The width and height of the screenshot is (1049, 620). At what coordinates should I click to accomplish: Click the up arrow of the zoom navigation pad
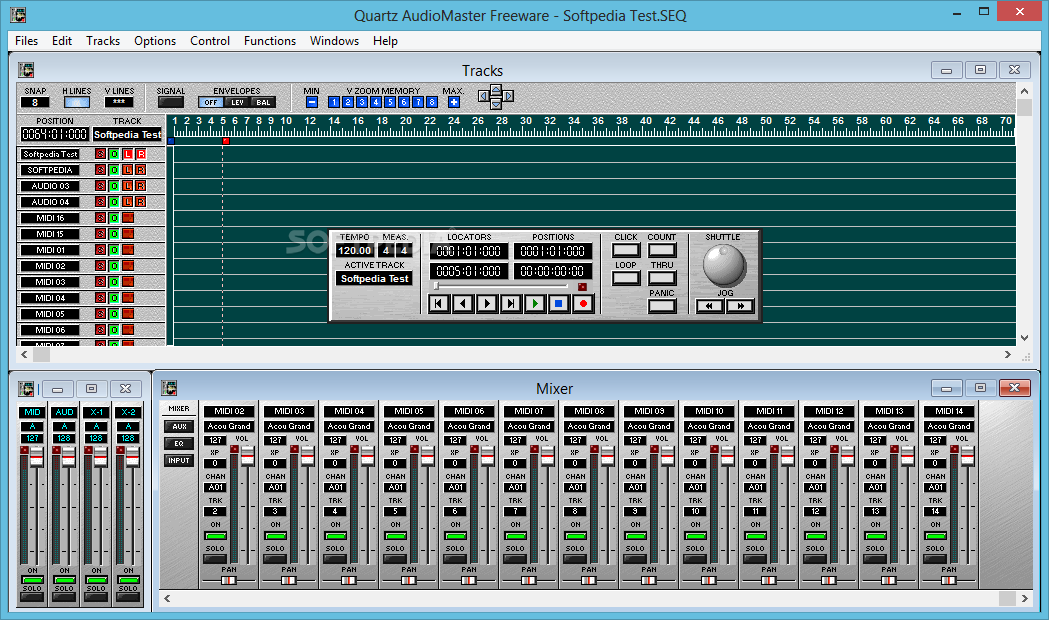tap(496, 88)
